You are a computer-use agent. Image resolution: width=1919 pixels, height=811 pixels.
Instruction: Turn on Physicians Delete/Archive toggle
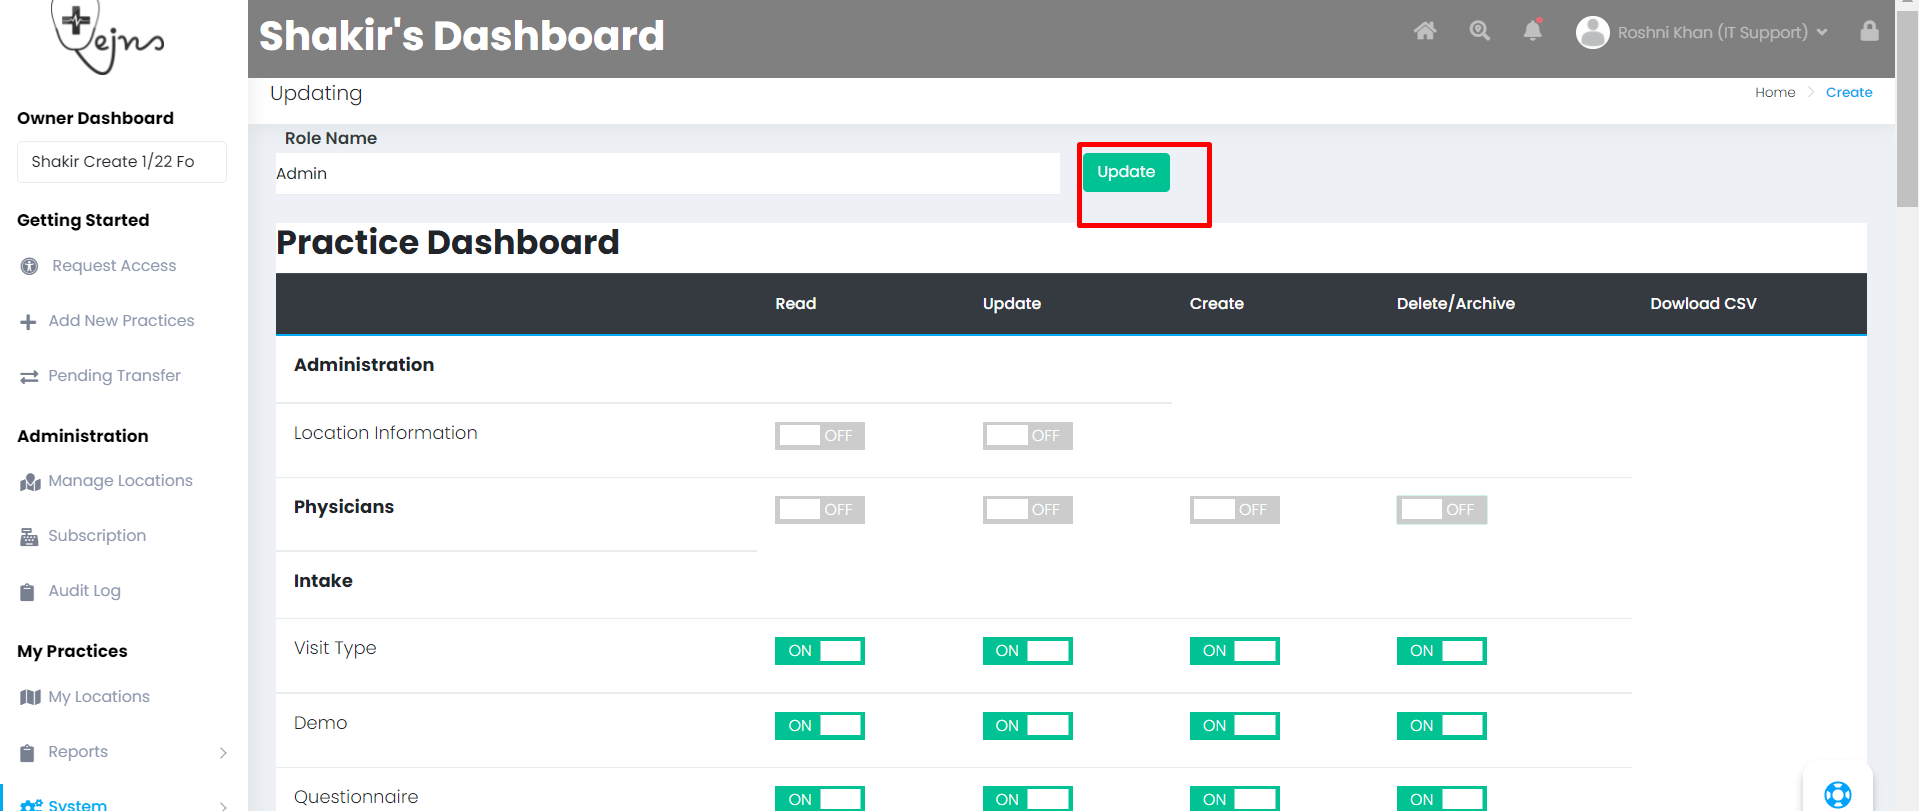1441,510
